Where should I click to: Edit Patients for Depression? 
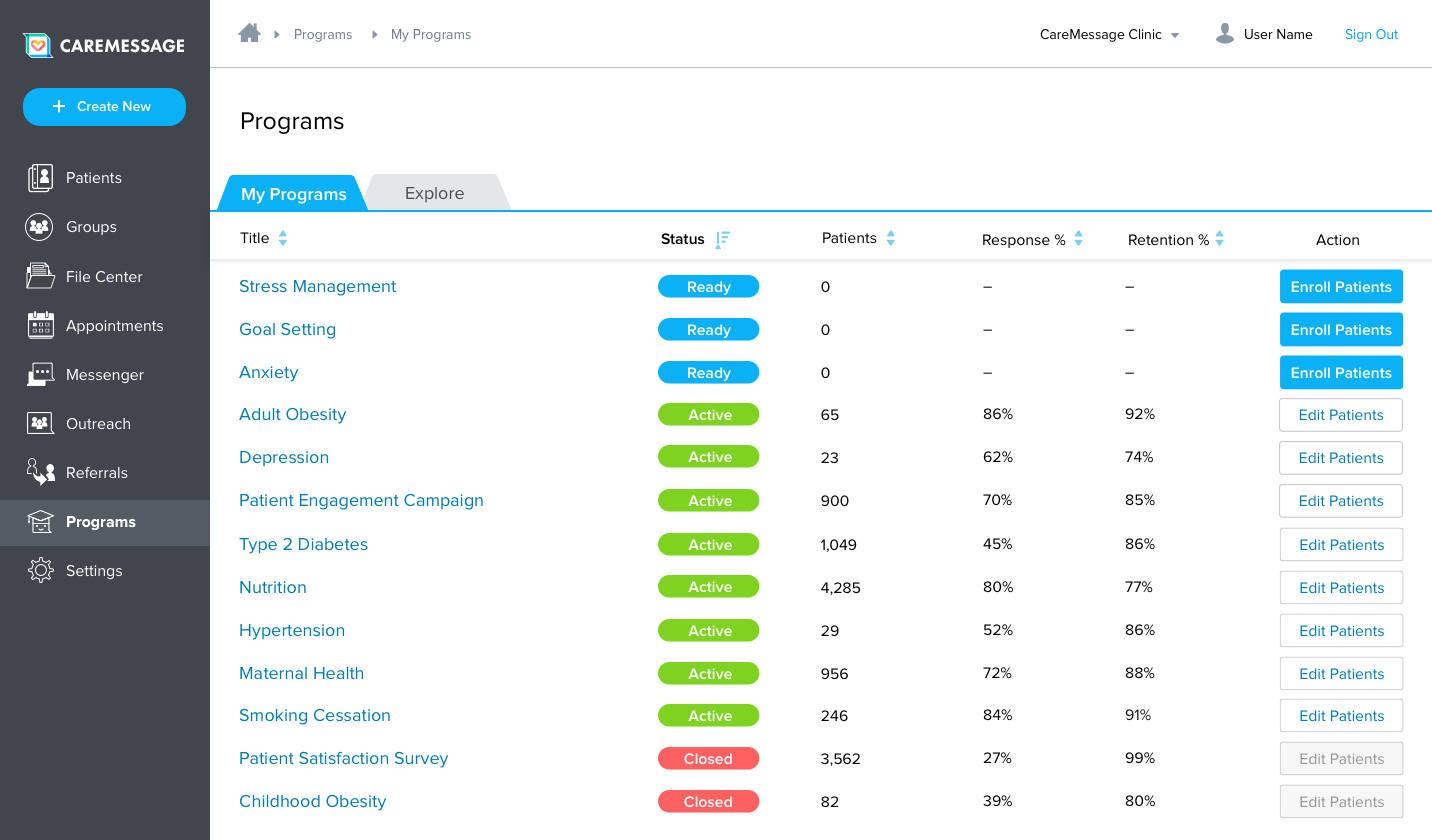pyautogui.click(x=1341, y=458)
